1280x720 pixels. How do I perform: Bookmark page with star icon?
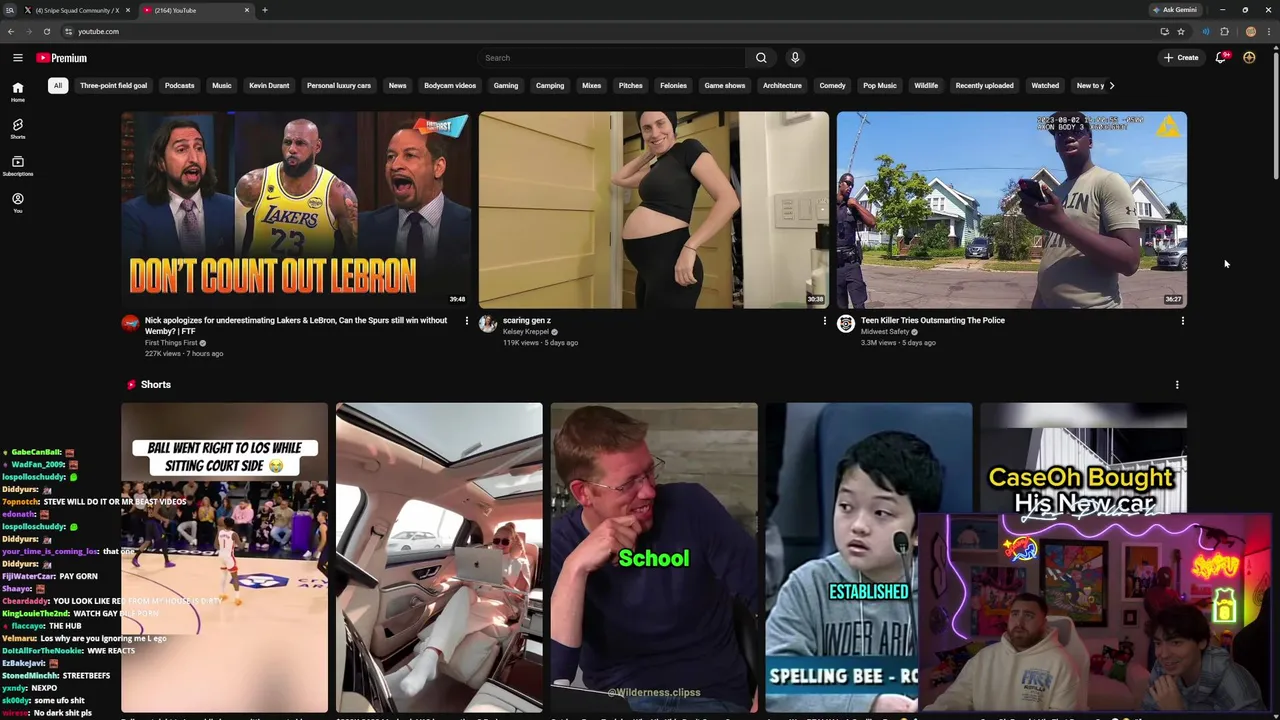pyautogui.click(x=1181, y=32)
